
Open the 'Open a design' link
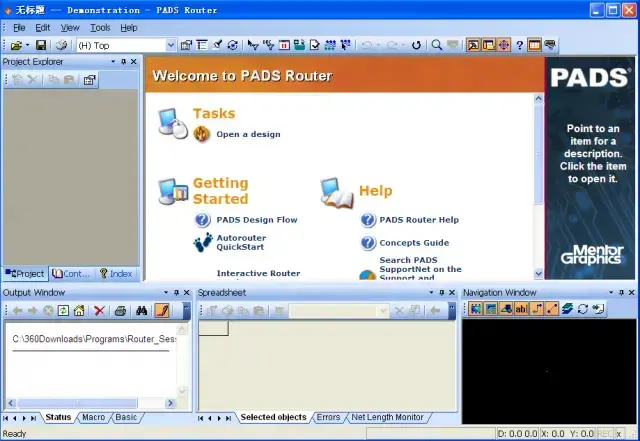tap(248, 134)
